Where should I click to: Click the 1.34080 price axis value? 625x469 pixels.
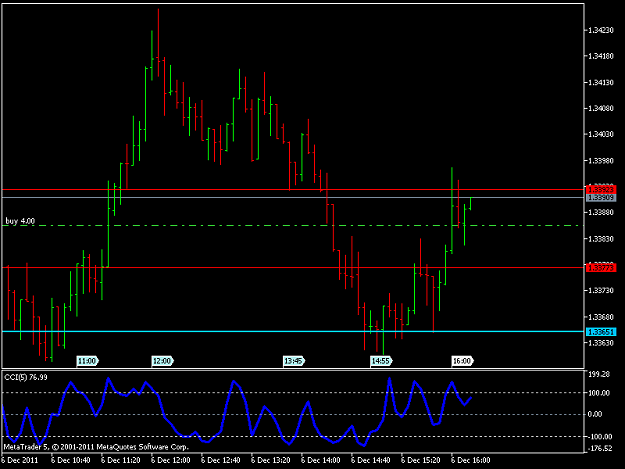[x=601, y=108]
